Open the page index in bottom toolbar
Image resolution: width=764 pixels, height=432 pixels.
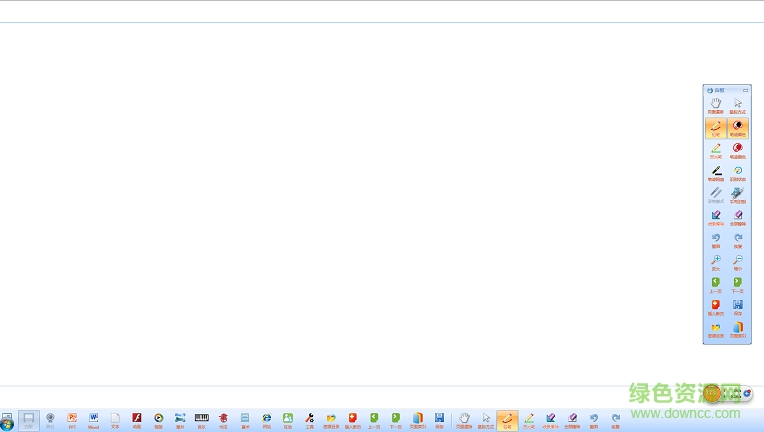[x=418, y=420]
